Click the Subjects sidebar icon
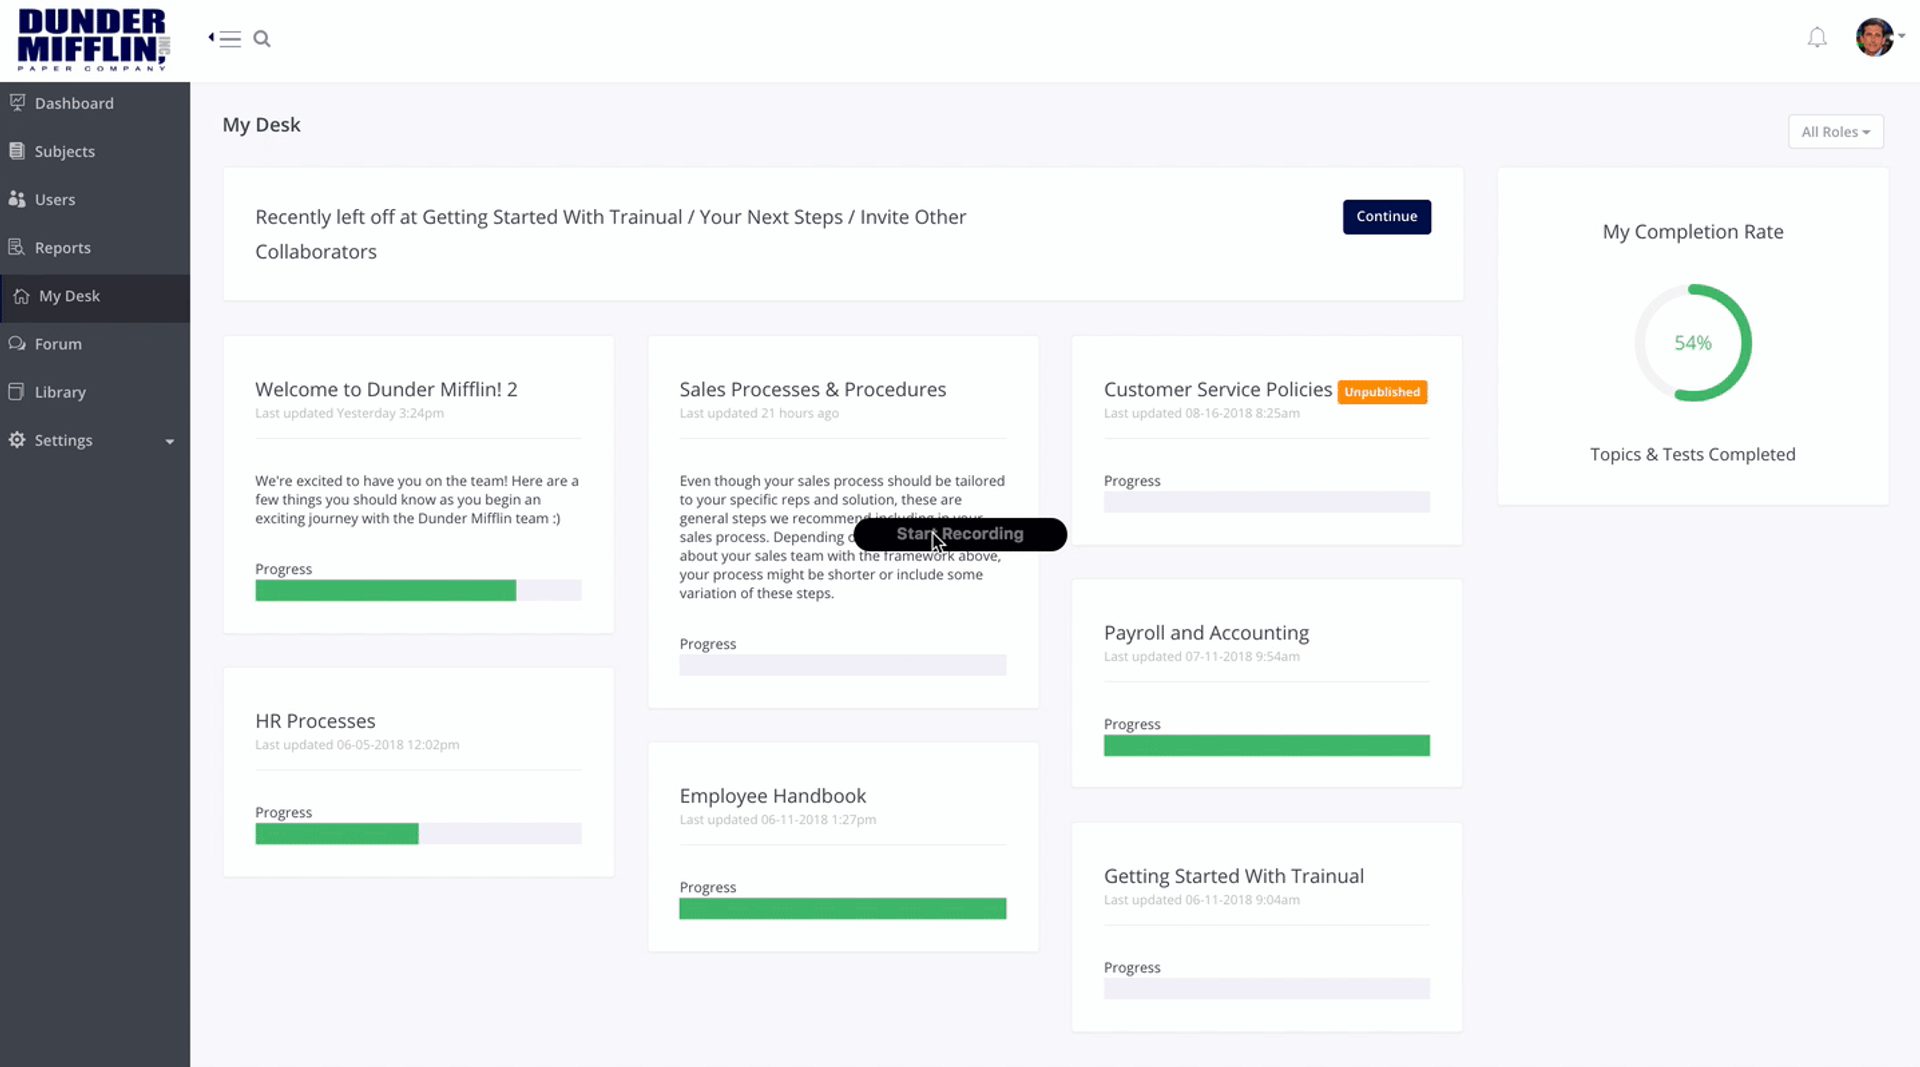 (17, 151)
